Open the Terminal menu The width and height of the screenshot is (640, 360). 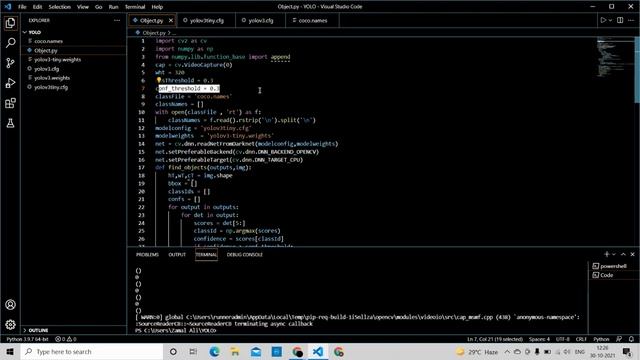coord(135,7)
